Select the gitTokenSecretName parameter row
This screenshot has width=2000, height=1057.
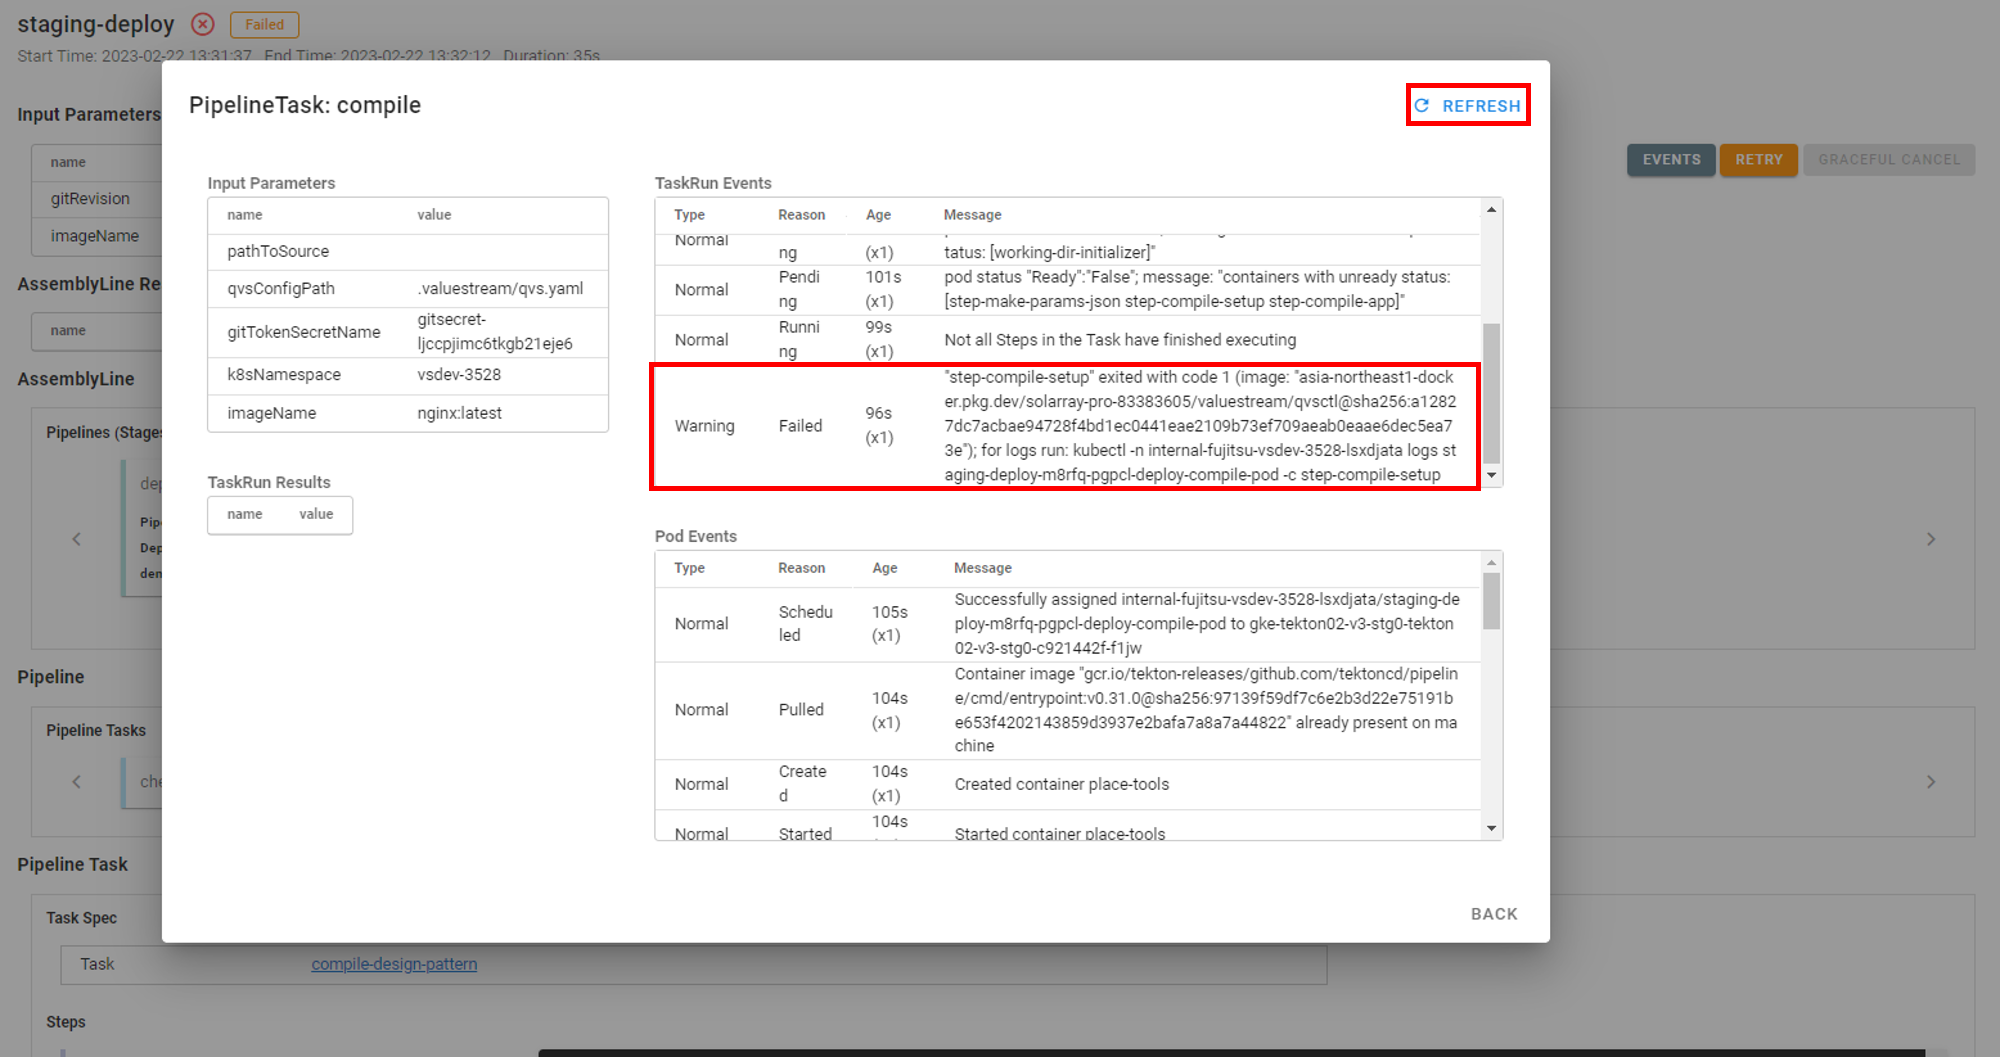(x=407, y=332)
